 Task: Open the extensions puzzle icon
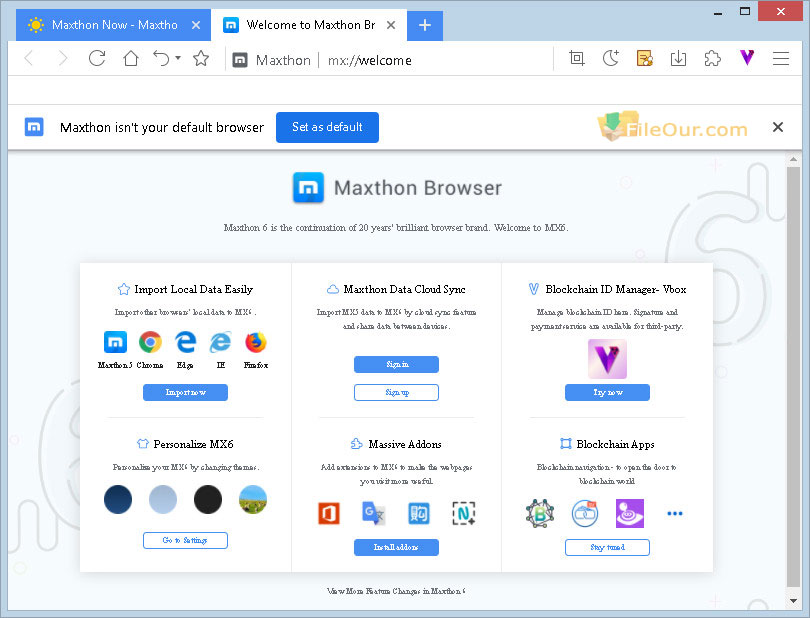click(712, 58)
